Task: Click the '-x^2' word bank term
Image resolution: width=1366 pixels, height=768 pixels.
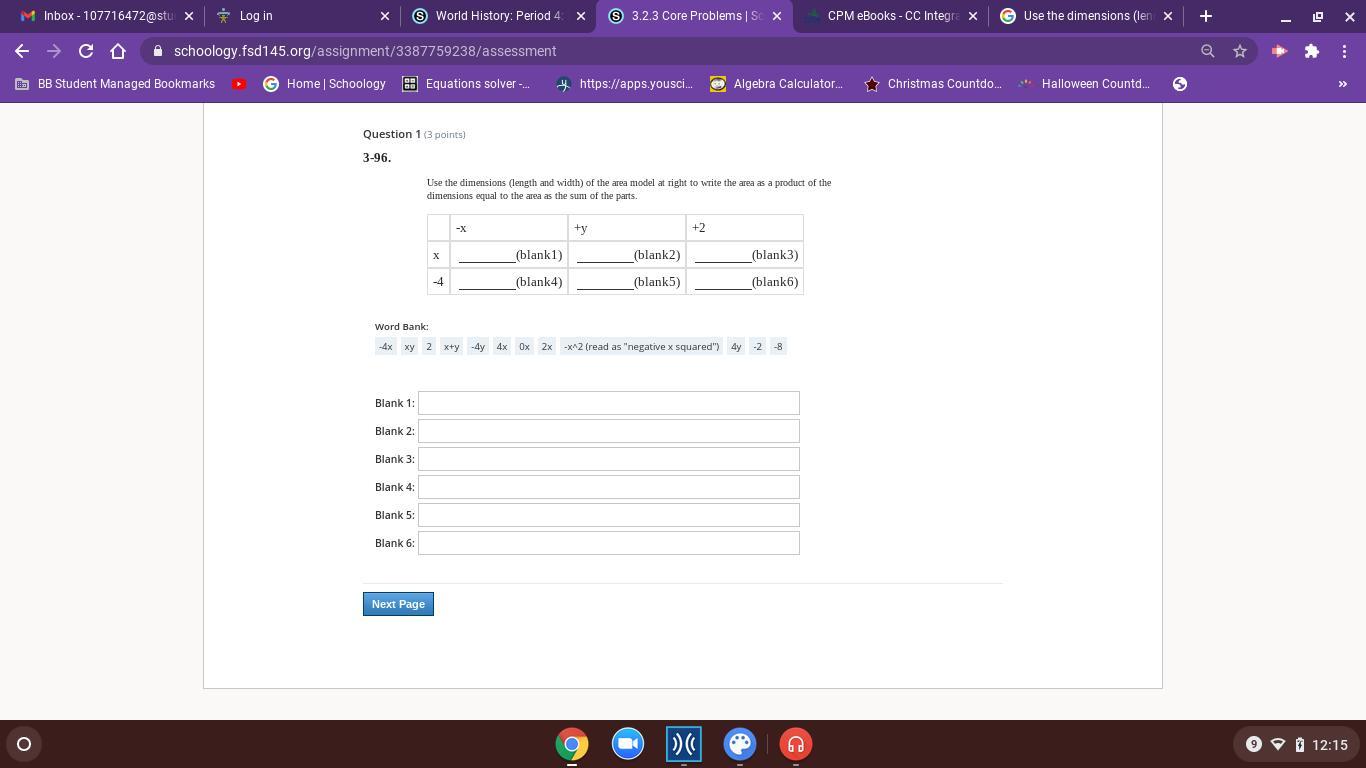Action: click(x=642, y=346)
